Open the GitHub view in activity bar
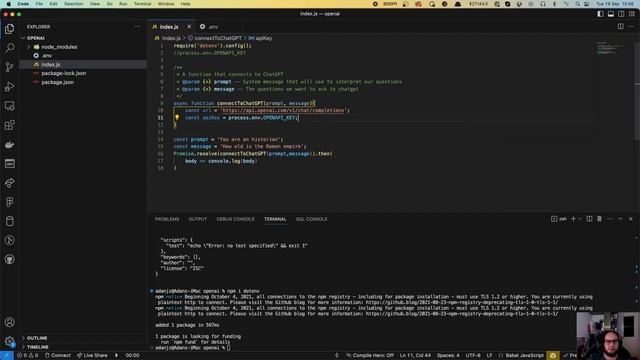Viewport: 640px width, 360px height. [9, 260]
